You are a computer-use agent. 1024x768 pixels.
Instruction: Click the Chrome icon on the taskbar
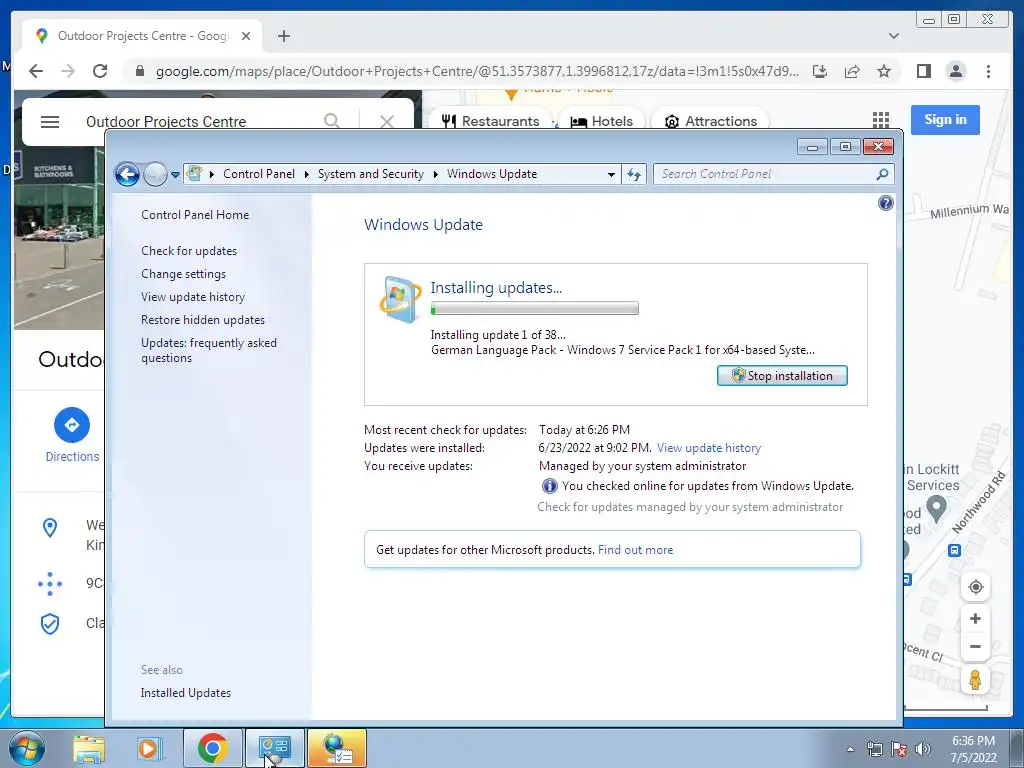pyautogui.click(x=213, y=749)
